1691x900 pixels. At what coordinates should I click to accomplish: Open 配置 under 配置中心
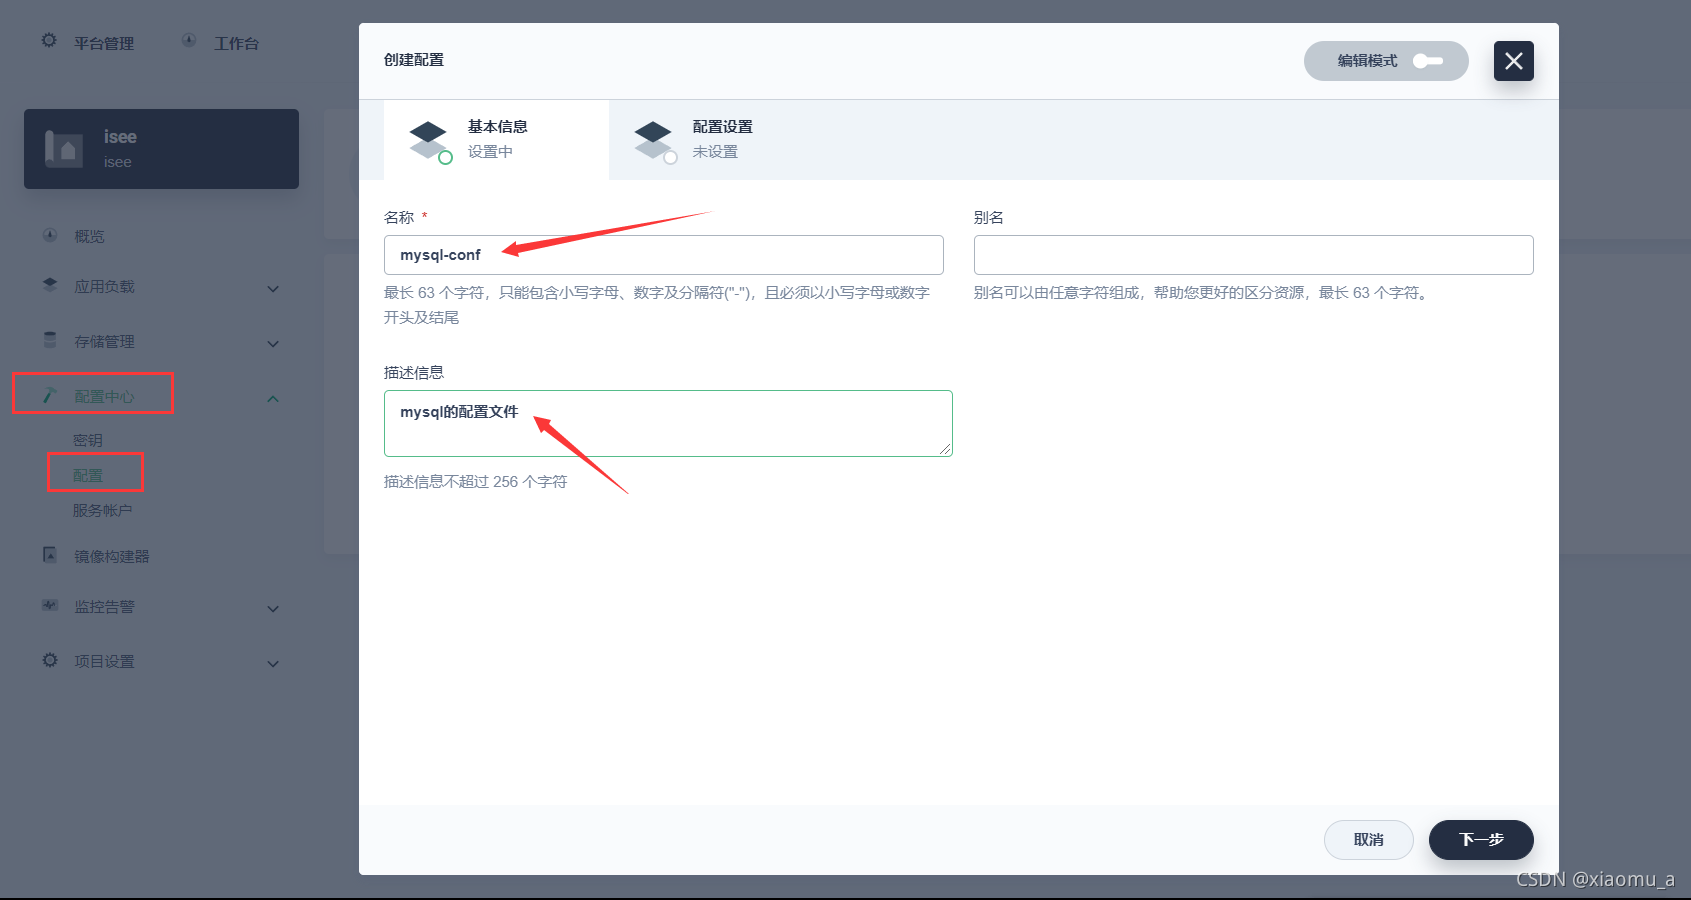click(x=88, y=475)
